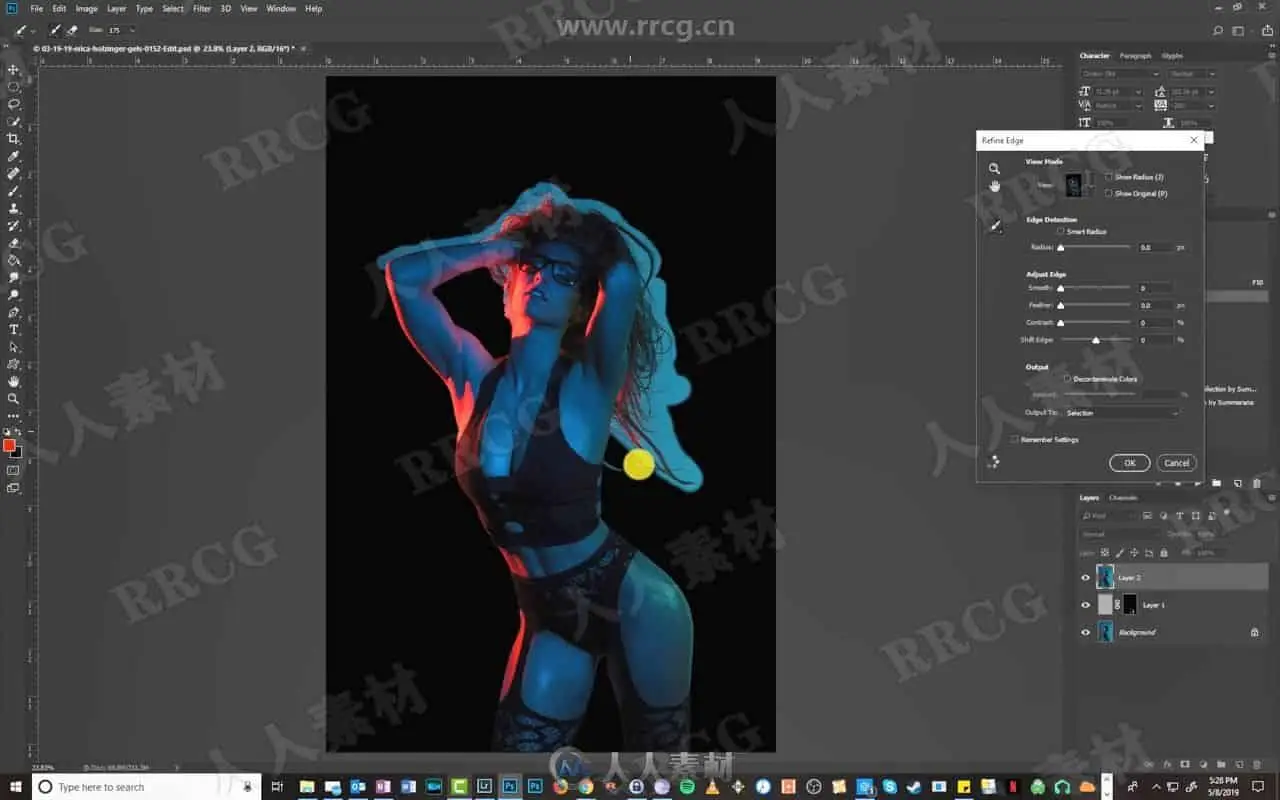Toggle Quick Mask mode in the toolbar

tap(13, 470)
